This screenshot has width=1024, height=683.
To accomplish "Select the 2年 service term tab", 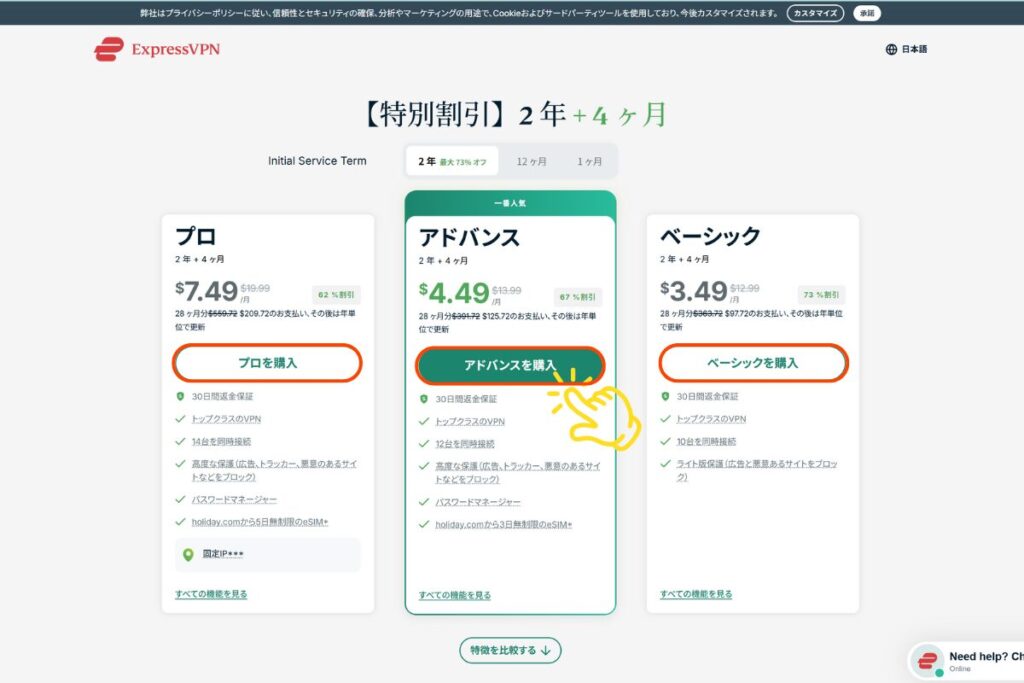I will point(452,161).
